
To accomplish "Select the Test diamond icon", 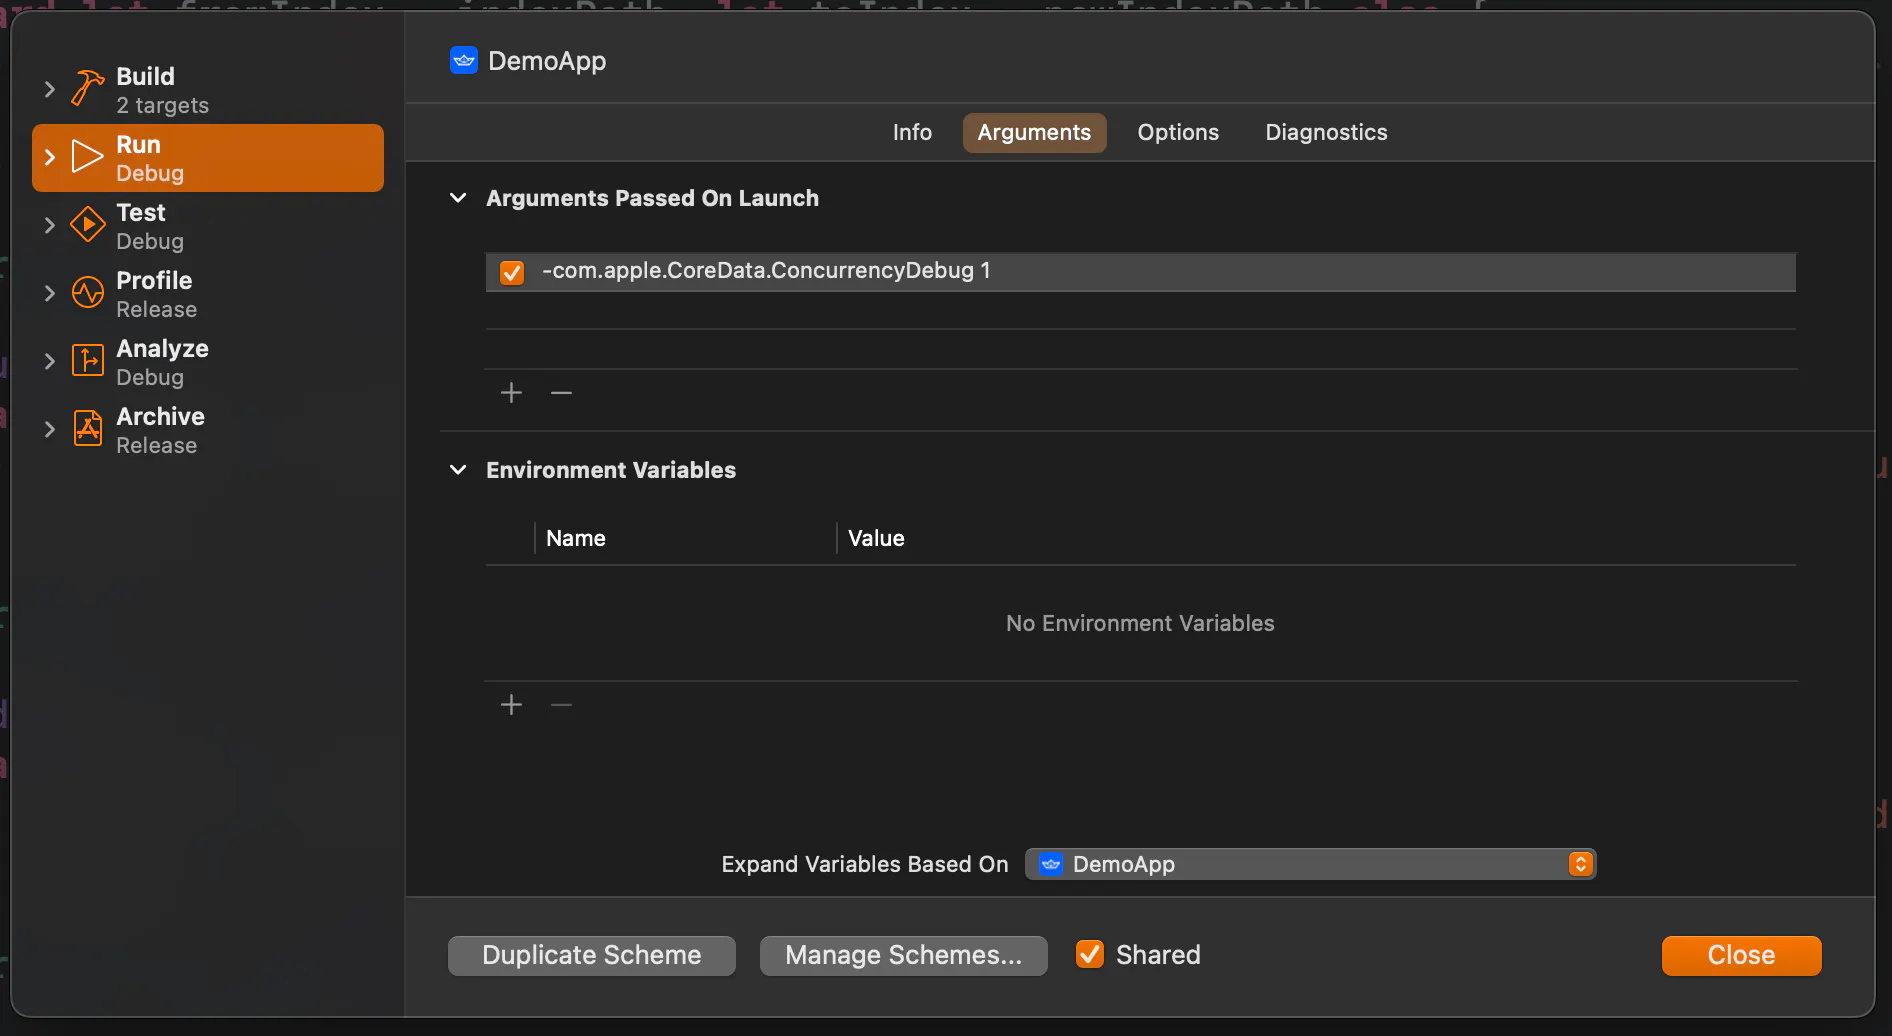I will pos(88,225).
